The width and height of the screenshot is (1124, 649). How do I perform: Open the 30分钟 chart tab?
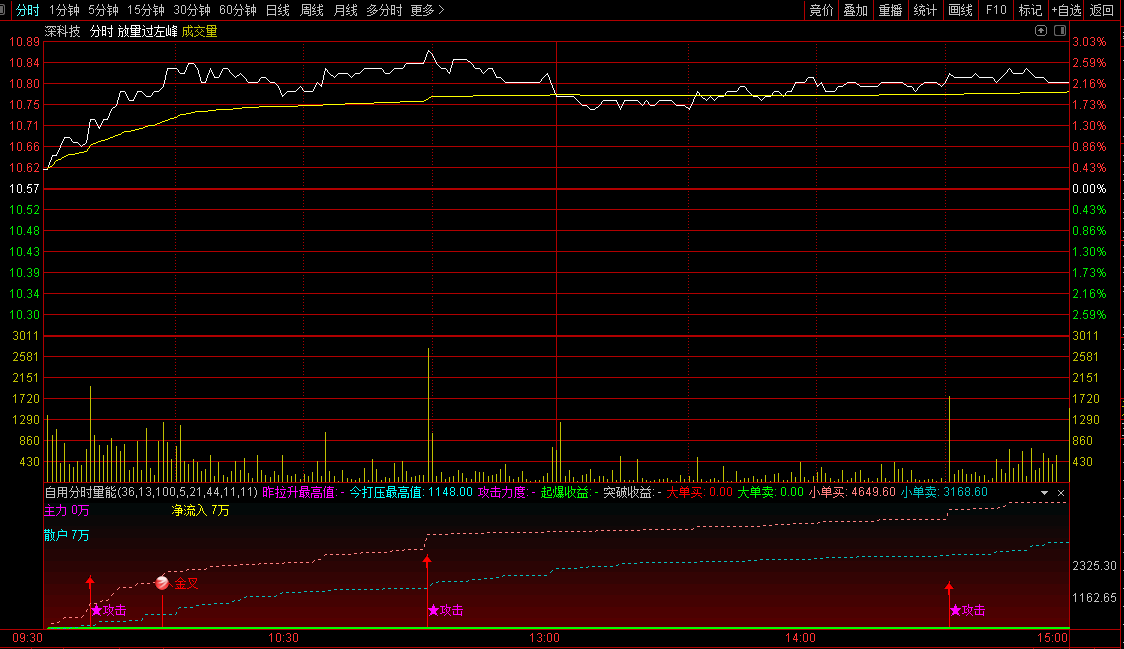coord(191,10)
